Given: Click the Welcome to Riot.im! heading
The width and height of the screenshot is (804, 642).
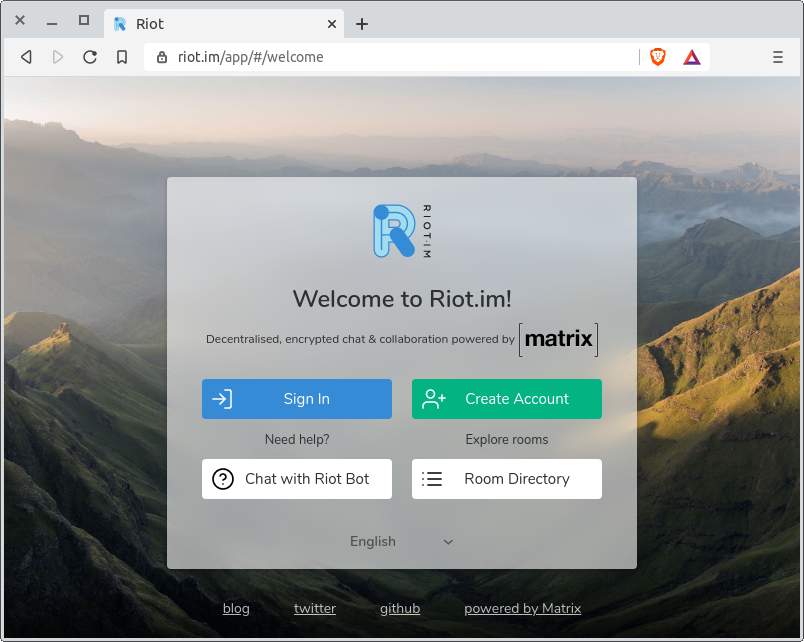Looking at the screenshot, I should click(x=402, y=299).
